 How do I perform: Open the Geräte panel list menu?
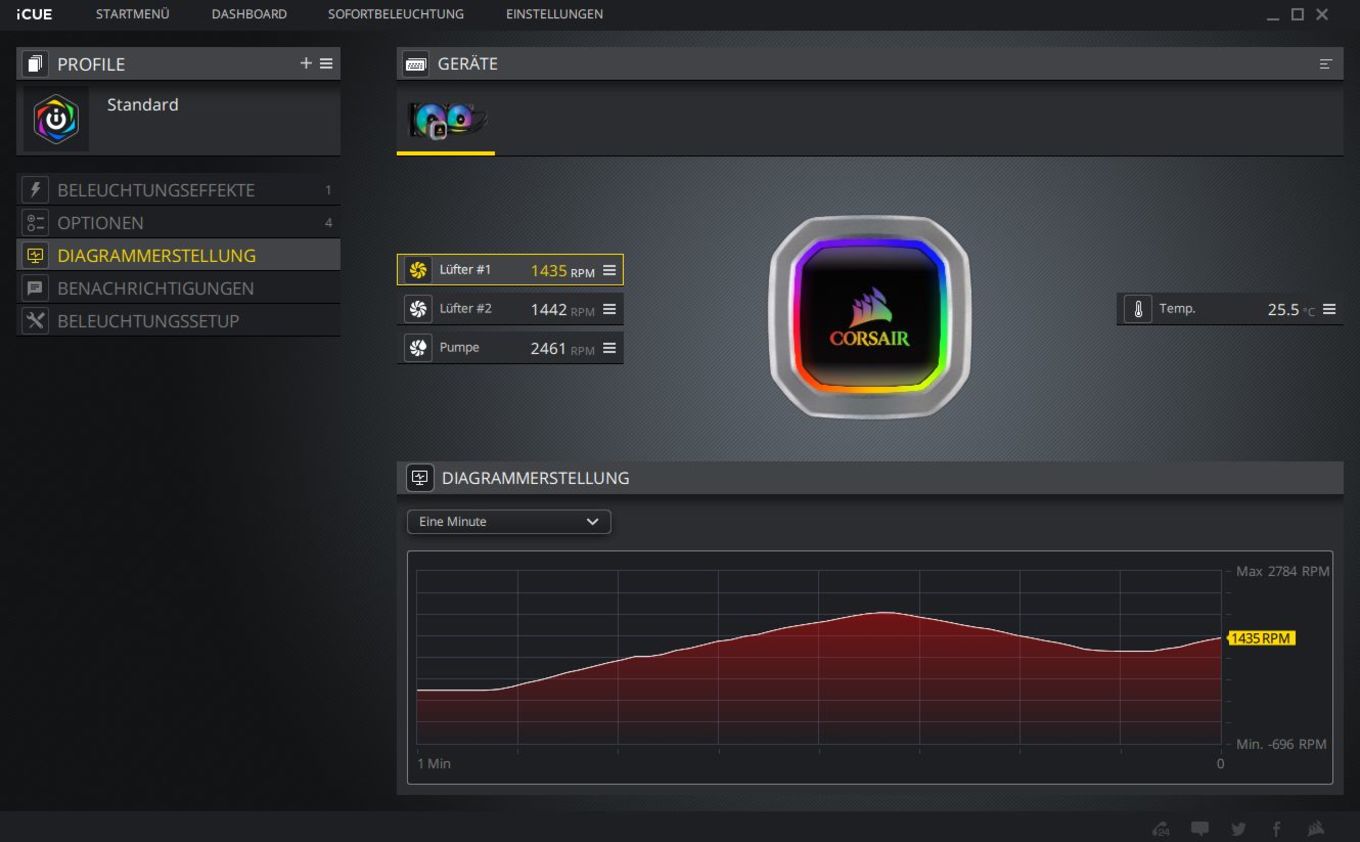tap(1326, 64)
